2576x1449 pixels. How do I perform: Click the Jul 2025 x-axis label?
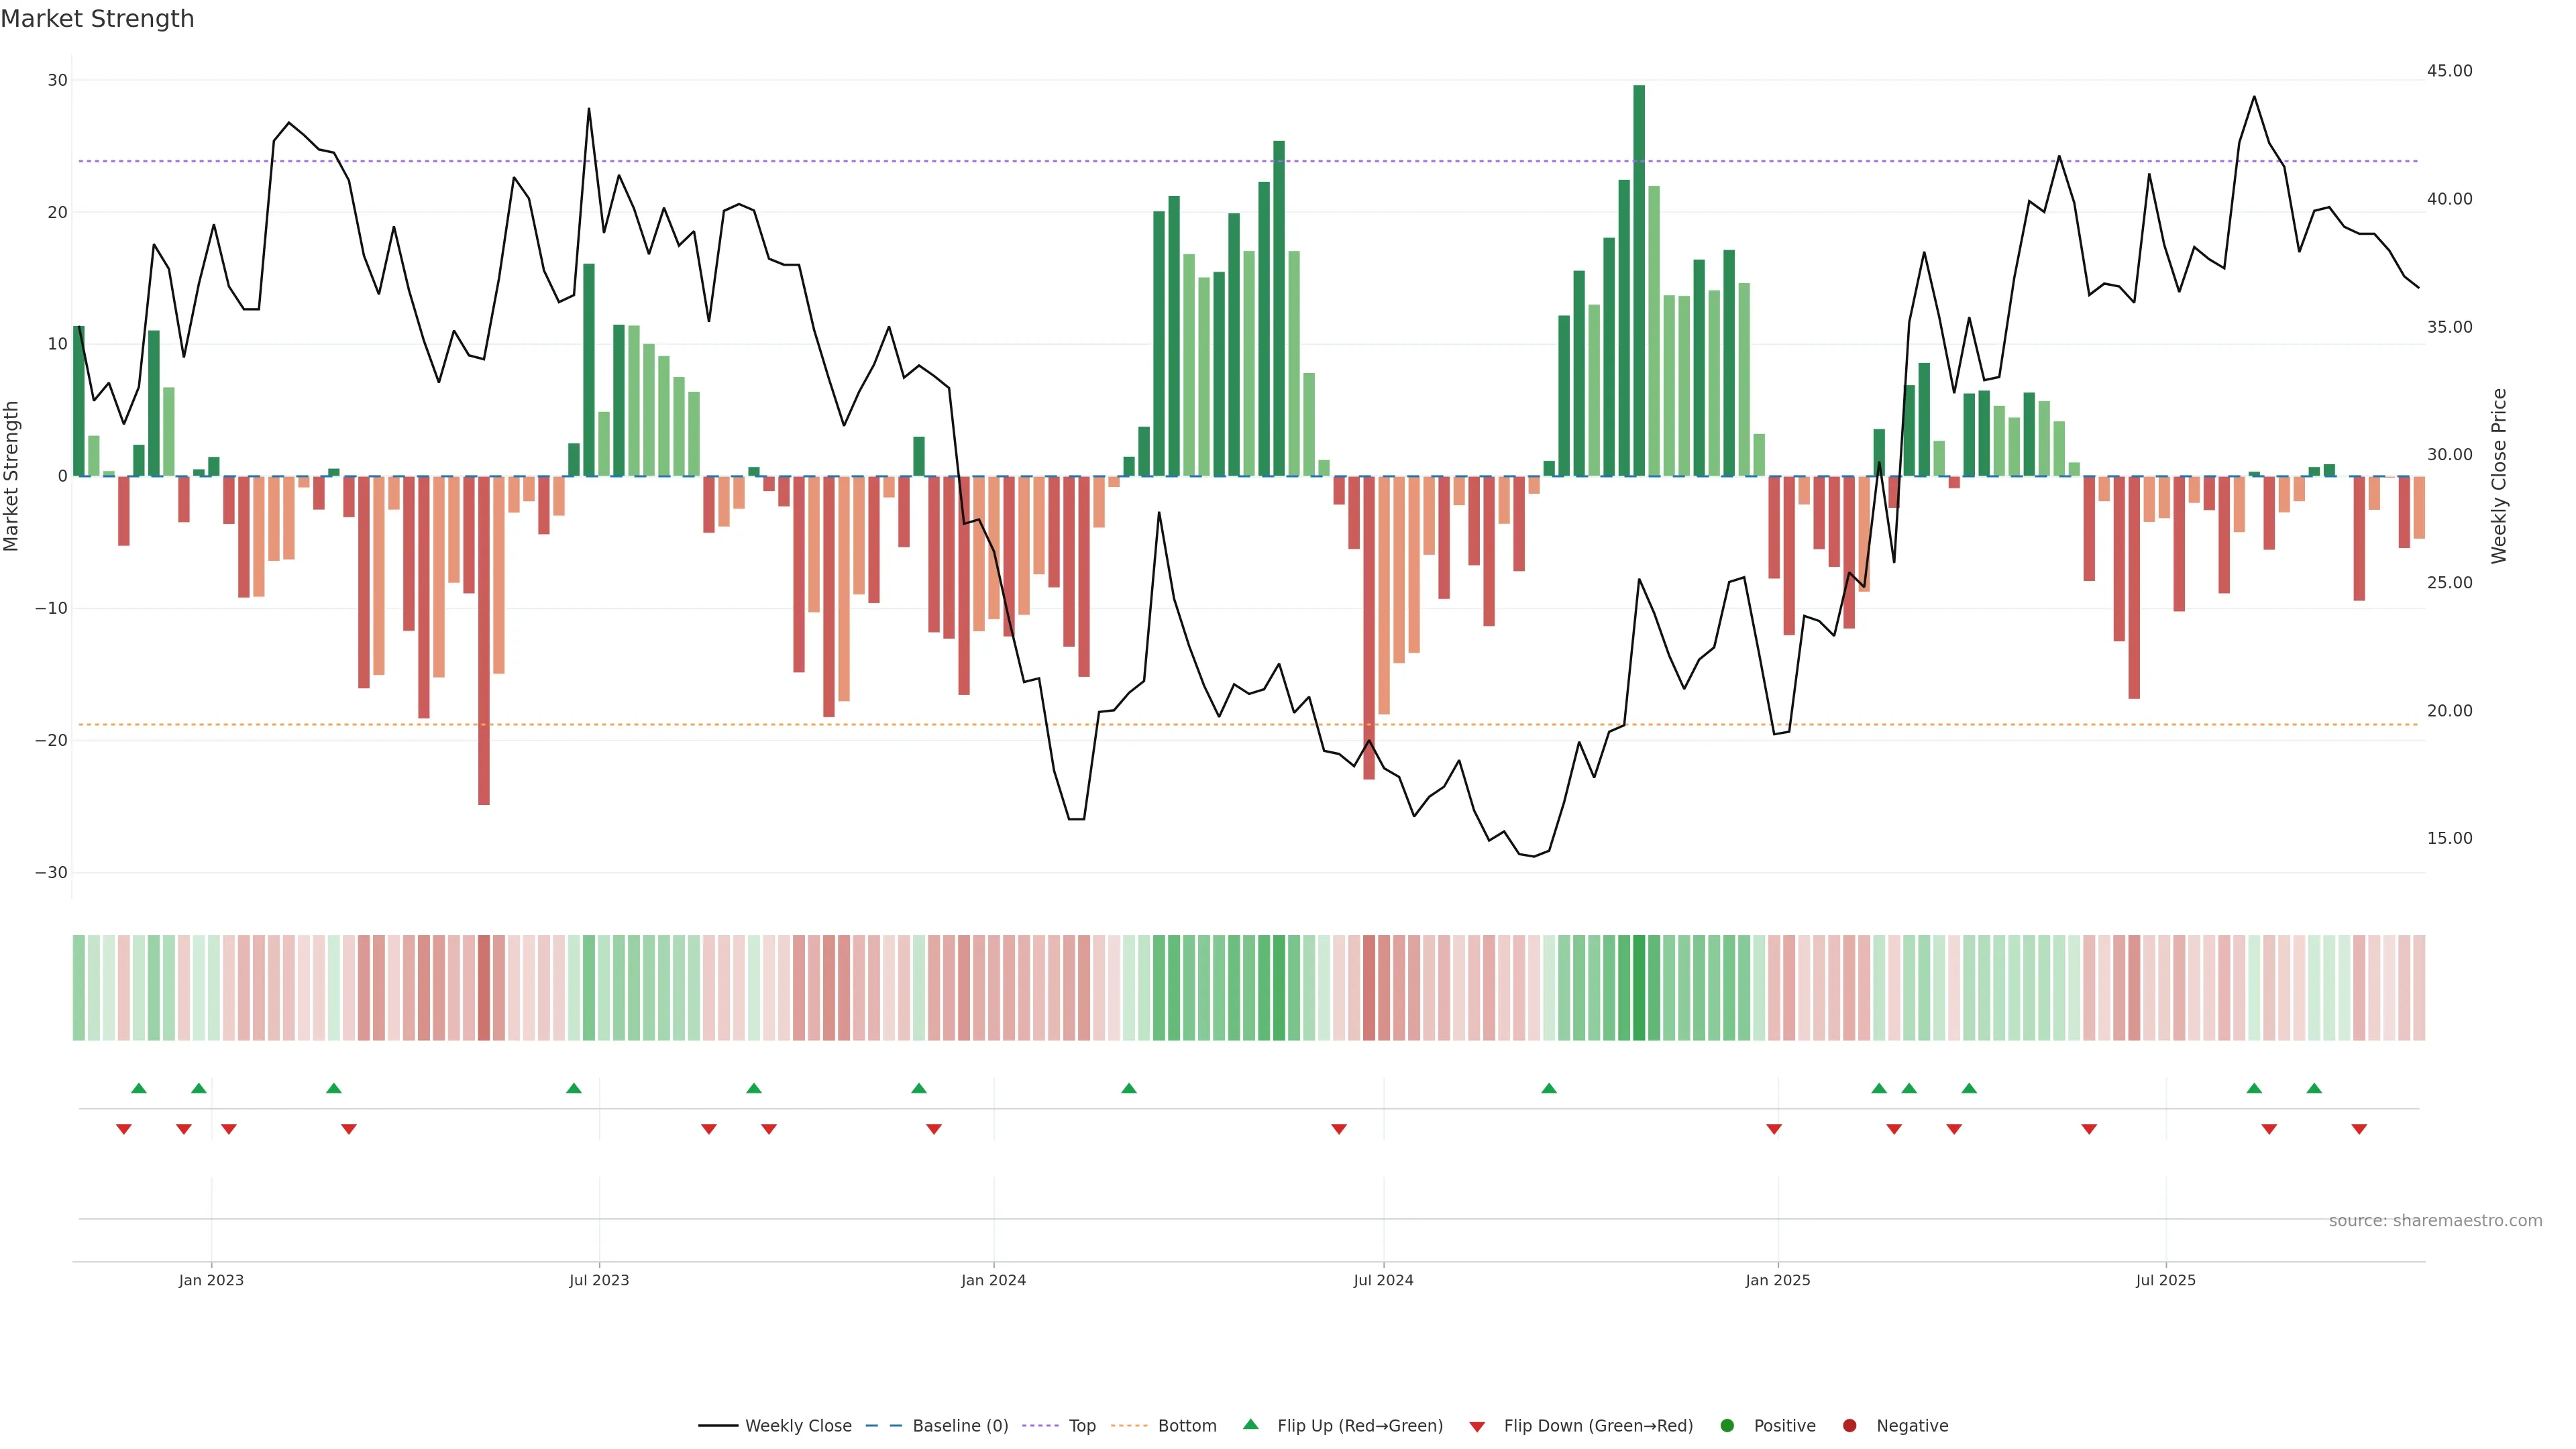point(2165,1280)
